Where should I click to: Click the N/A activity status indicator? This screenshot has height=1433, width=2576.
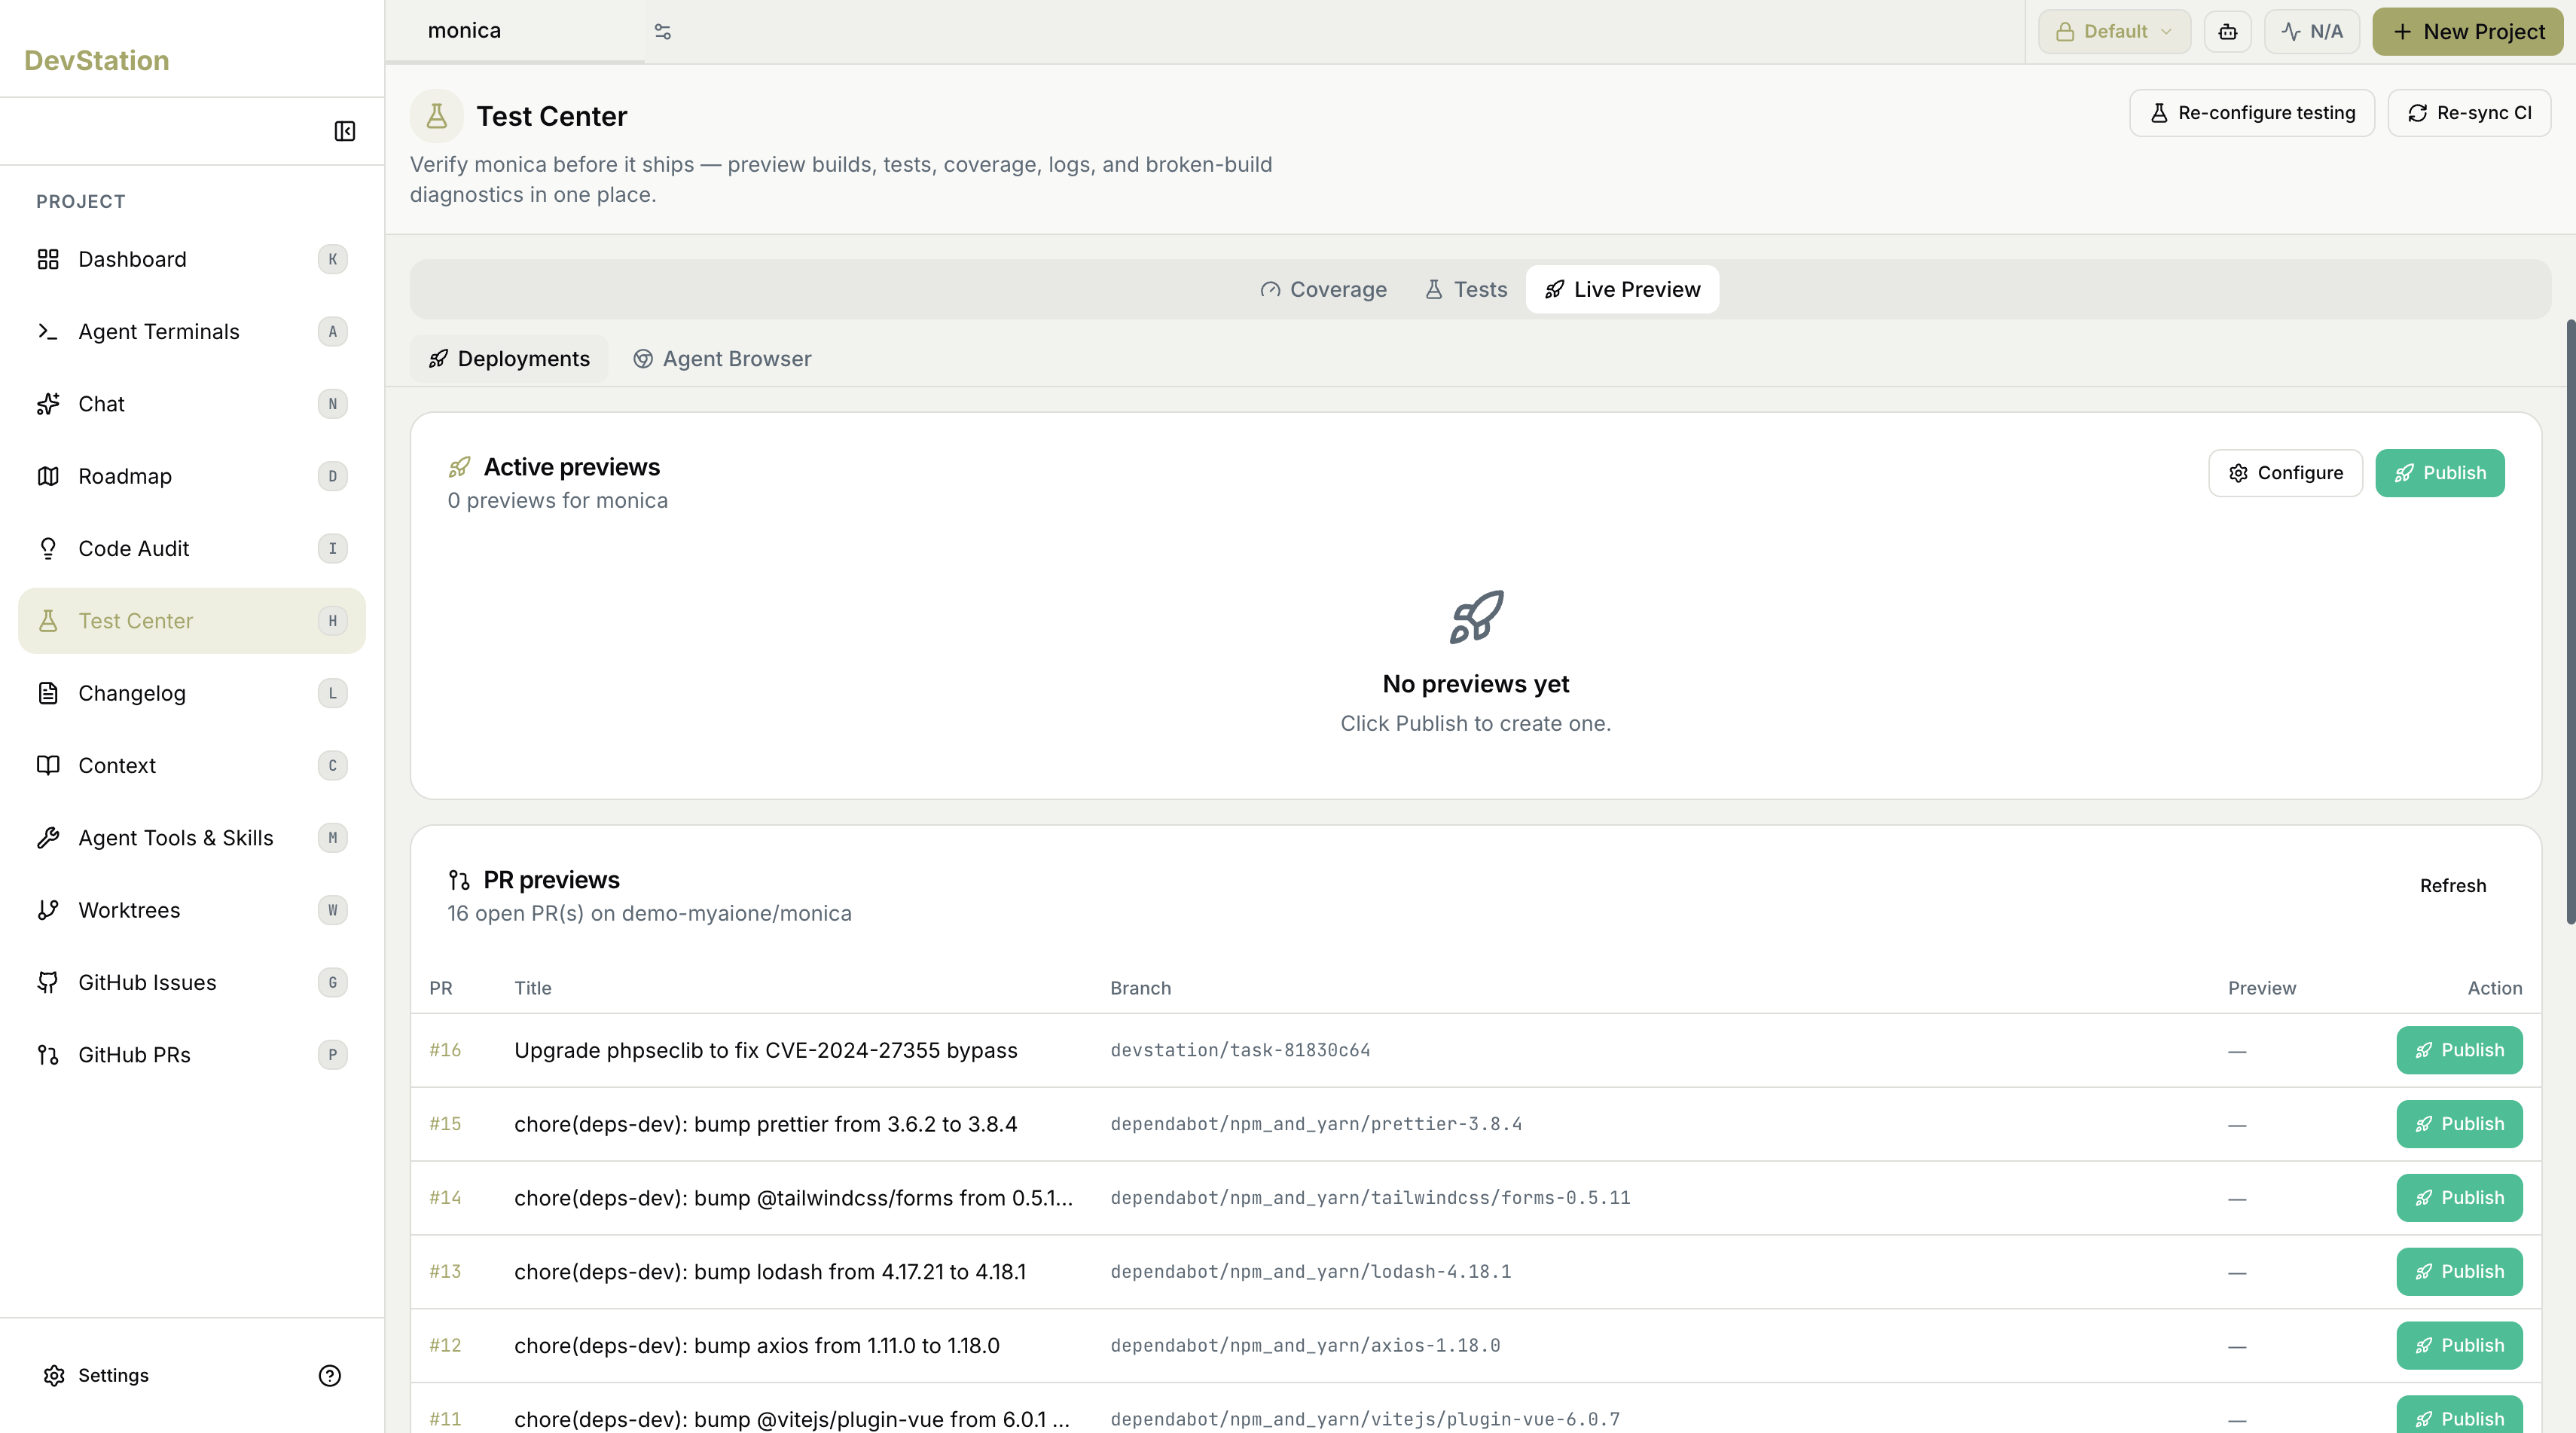pyautogui.click(x=2311, y=32)
